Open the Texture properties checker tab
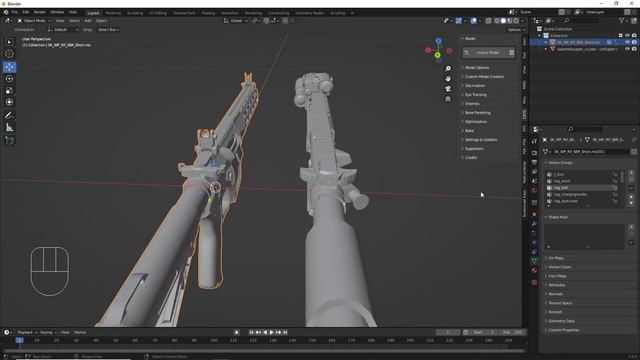 click(534, 282)
